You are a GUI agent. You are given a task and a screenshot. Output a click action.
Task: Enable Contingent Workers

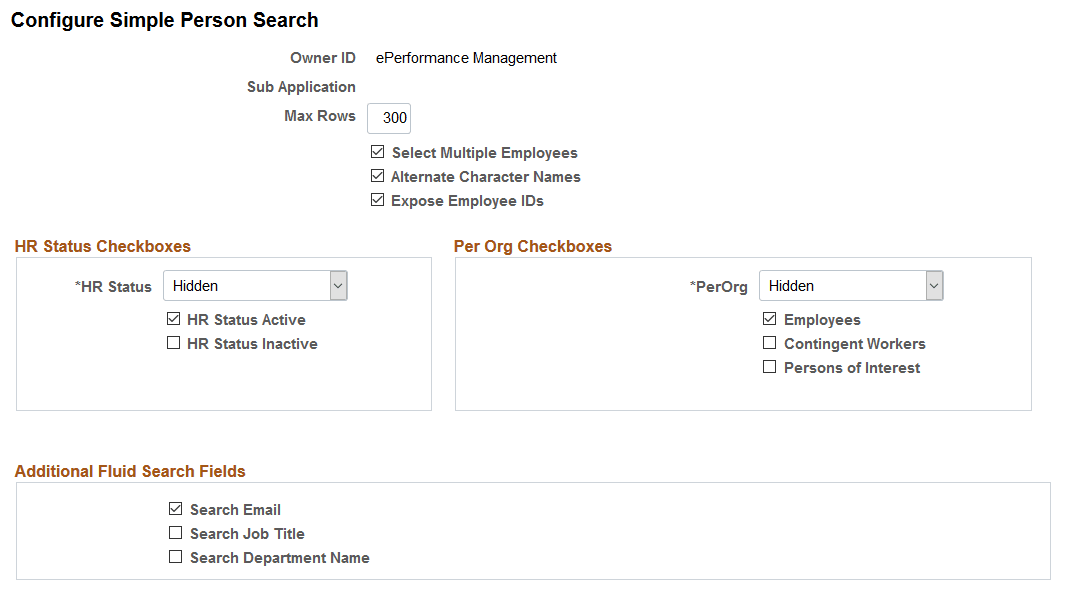pos(770,342)
